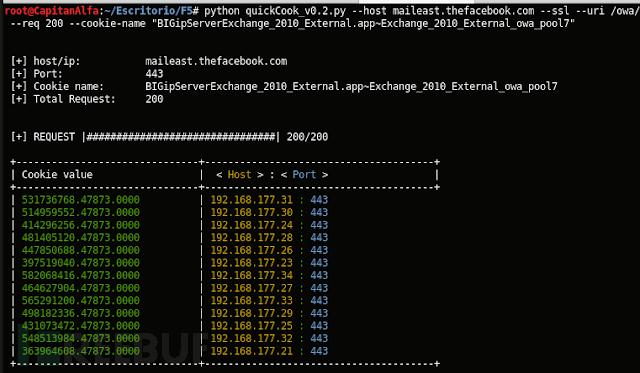Click port 443 in the 192.168.177.21 row
Screen dimensions: 640x373
pos(319,351)
